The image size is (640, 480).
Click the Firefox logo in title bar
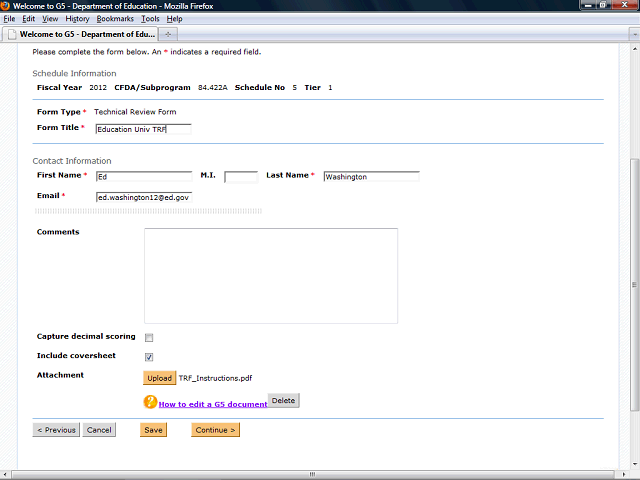[x=5, y=6]
